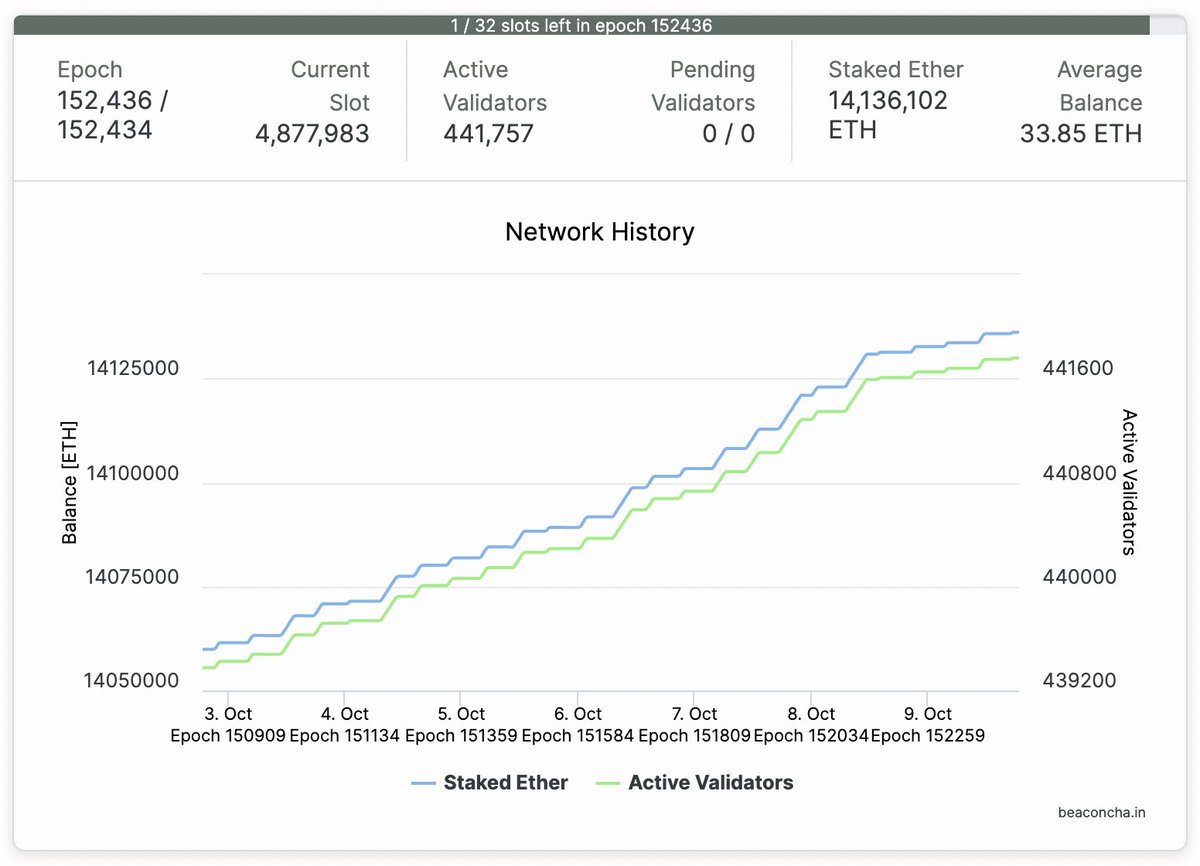
Task: Select the 3. Oct Epoch 150909 axis tick
Action: (x=228, y=725)
